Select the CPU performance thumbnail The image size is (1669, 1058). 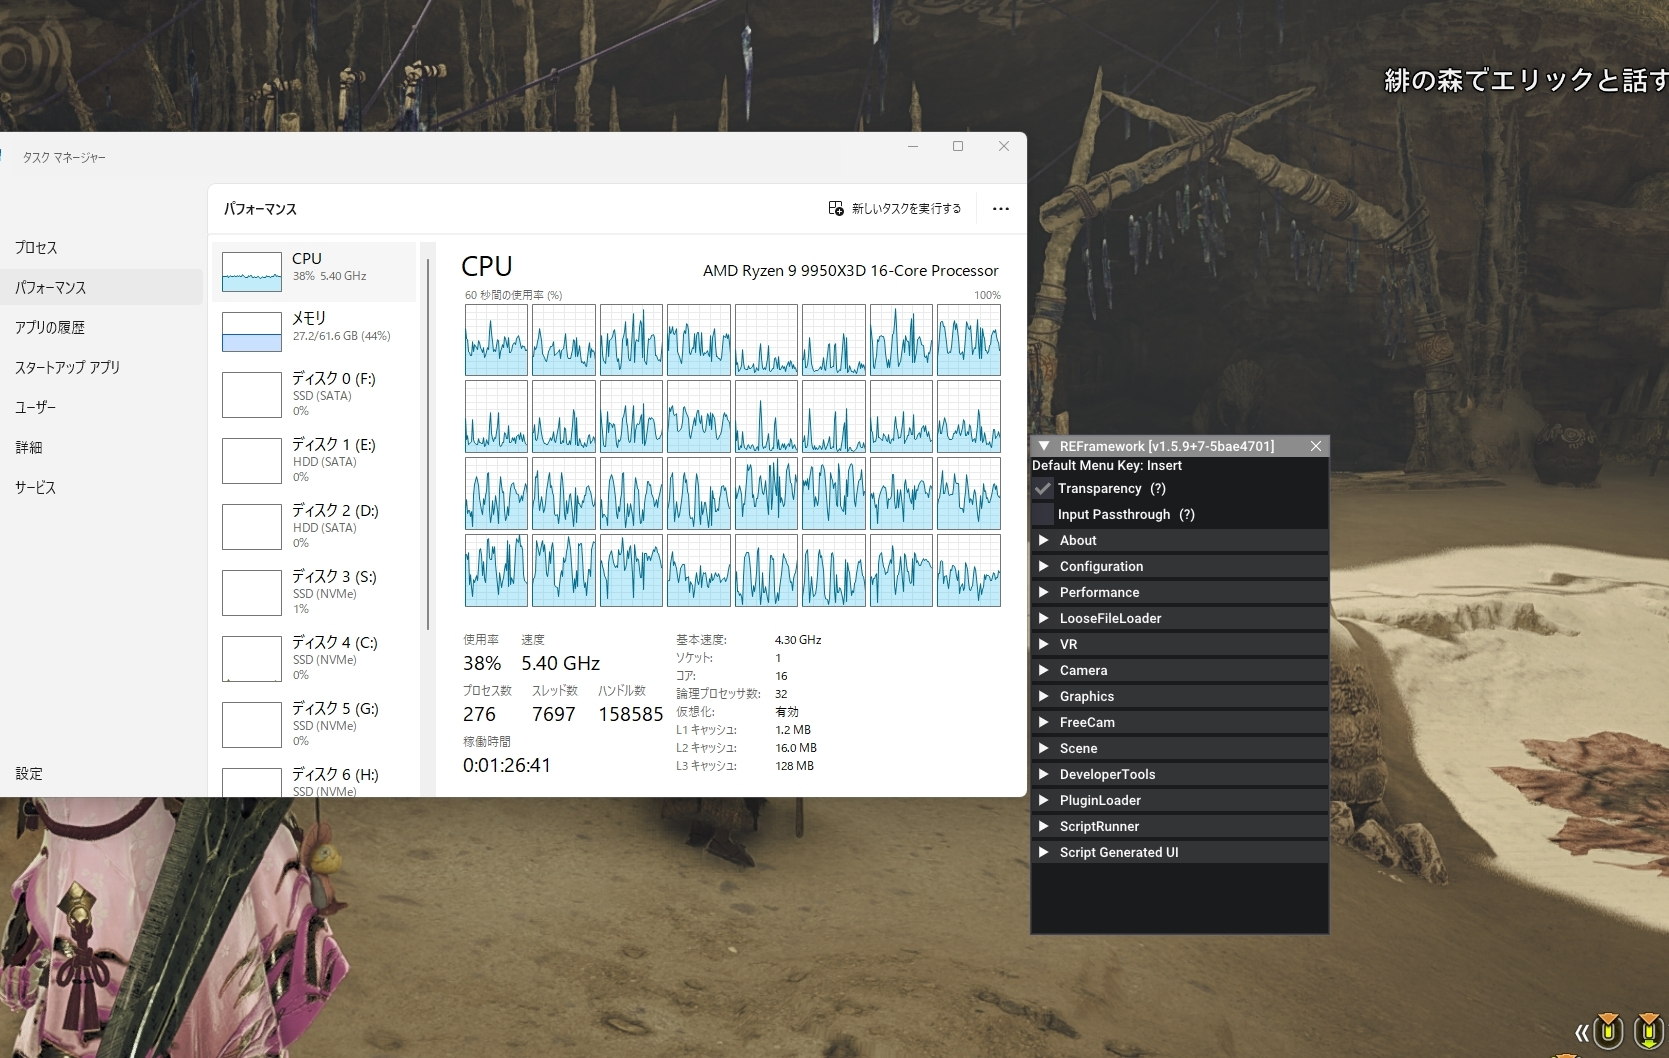pos(314,272)
